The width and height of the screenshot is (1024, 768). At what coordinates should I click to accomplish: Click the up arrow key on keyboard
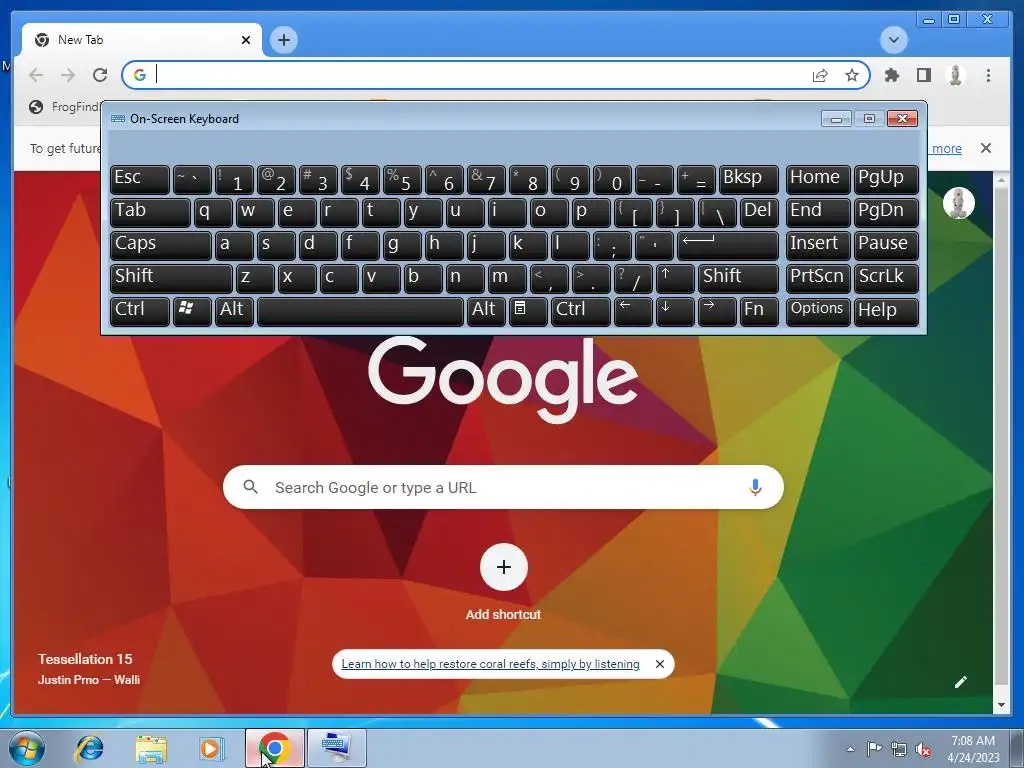[x=675, y=278]
